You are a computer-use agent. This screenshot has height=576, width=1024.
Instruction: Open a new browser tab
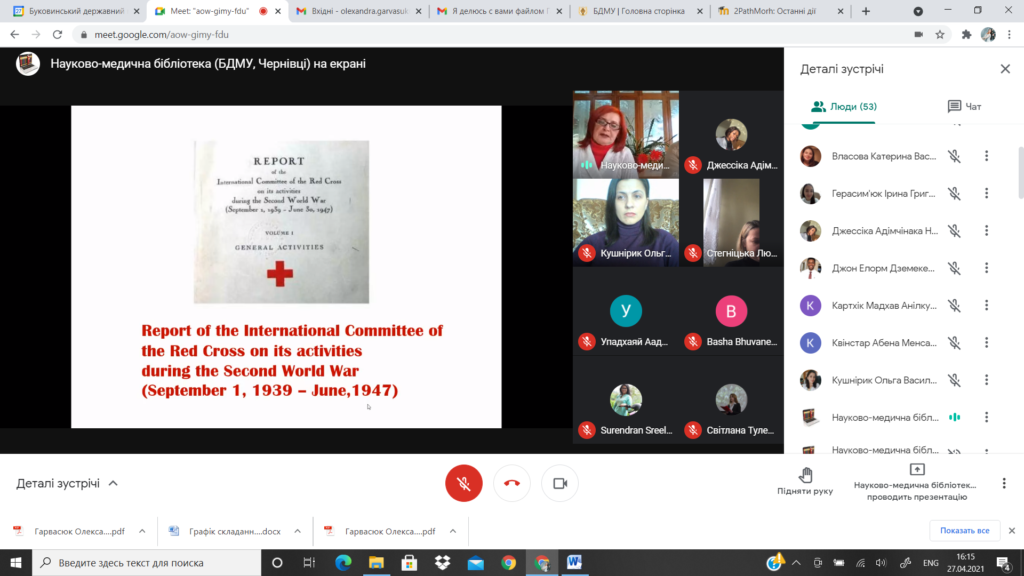(x=866, y=11)
